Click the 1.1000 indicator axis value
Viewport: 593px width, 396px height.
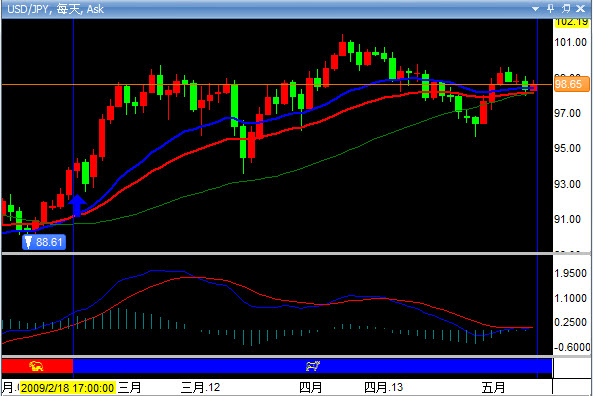[x=570, y=298]
